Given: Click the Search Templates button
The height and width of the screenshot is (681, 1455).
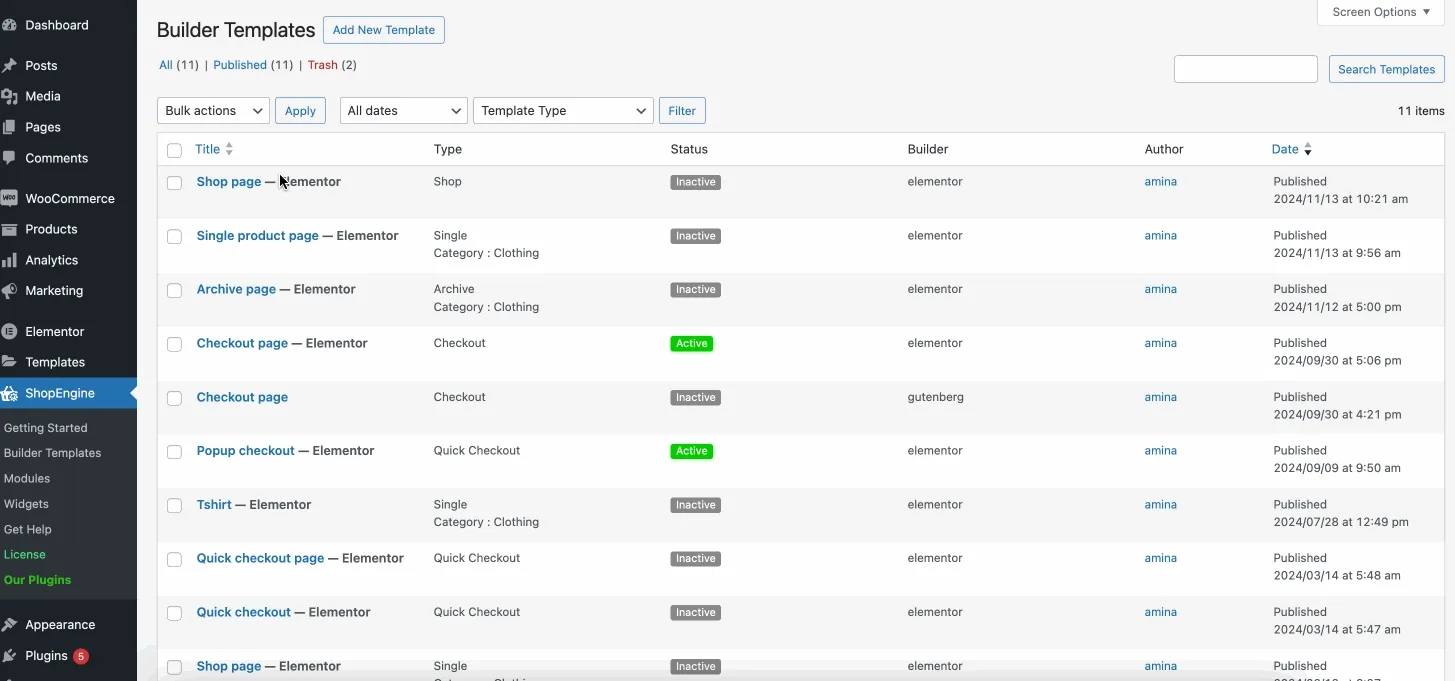Looking at the screenshot, I should tap(1386, 69).
